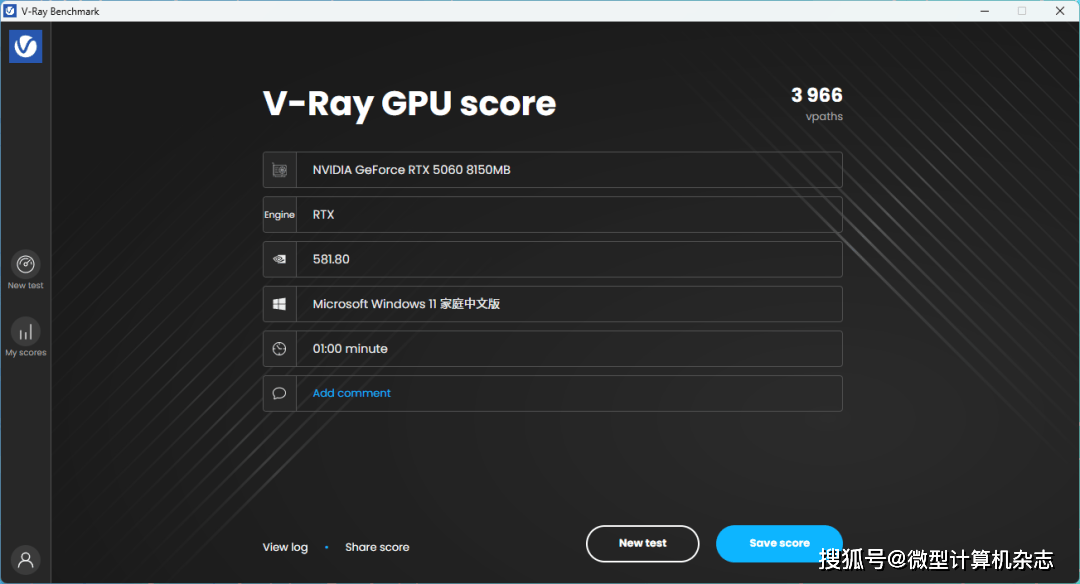Click Add comment to enter a note
The width and height of the screenshot is (1080, 584).
[352, 393]
